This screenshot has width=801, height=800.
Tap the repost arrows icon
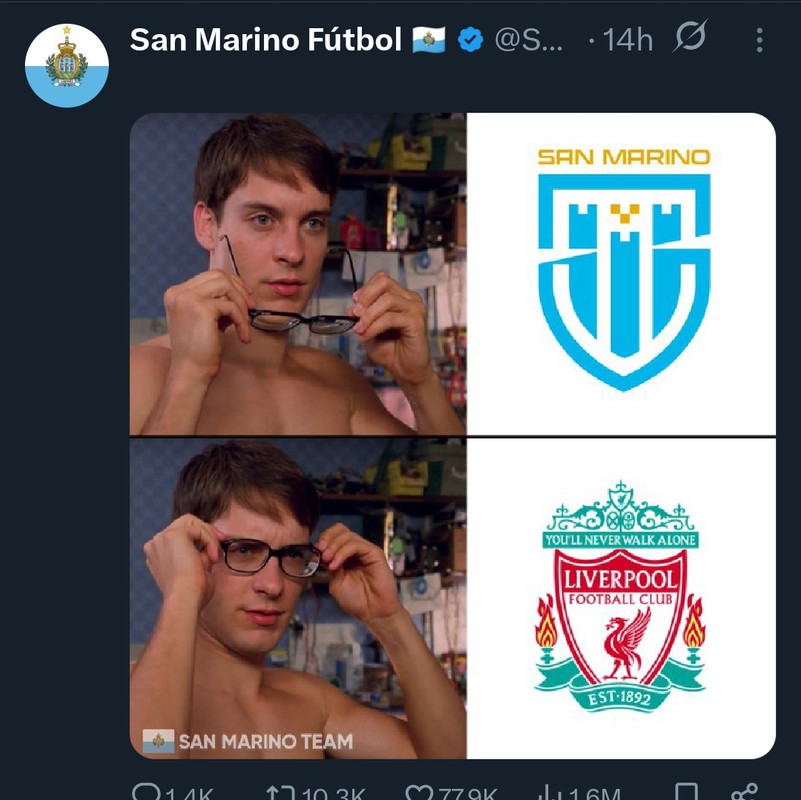pos(280,793)
